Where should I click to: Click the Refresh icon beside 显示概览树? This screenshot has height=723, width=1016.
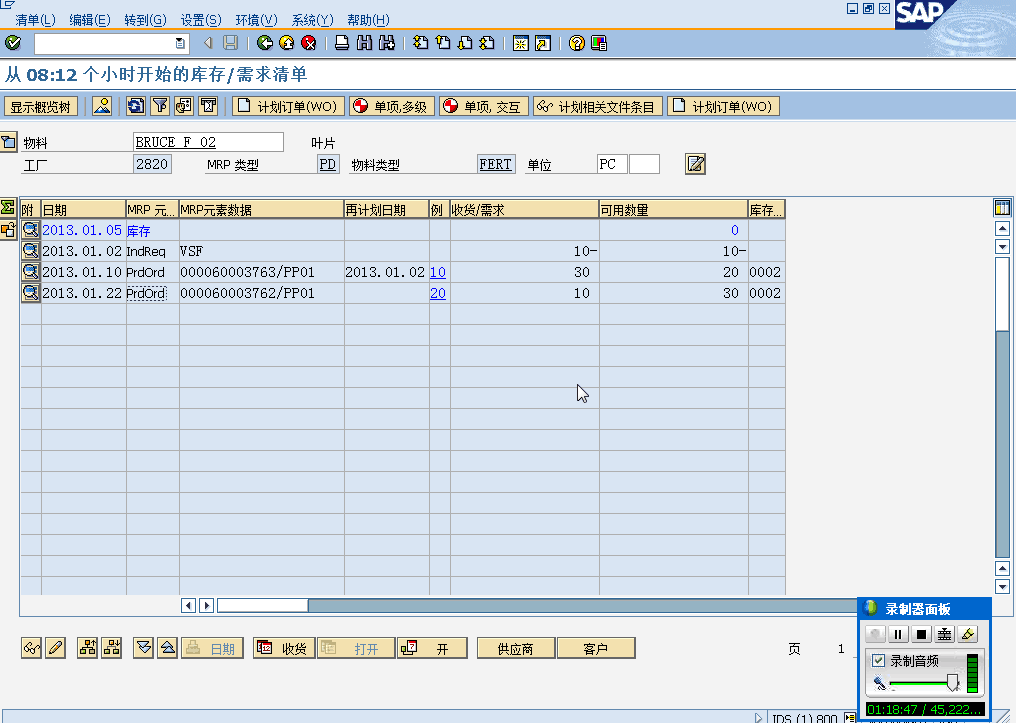click(x=135, y=106)
